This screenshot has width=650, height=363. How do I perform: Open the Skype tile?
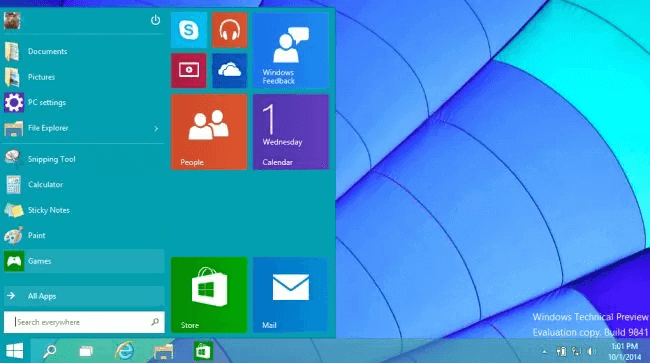(189, 30)
